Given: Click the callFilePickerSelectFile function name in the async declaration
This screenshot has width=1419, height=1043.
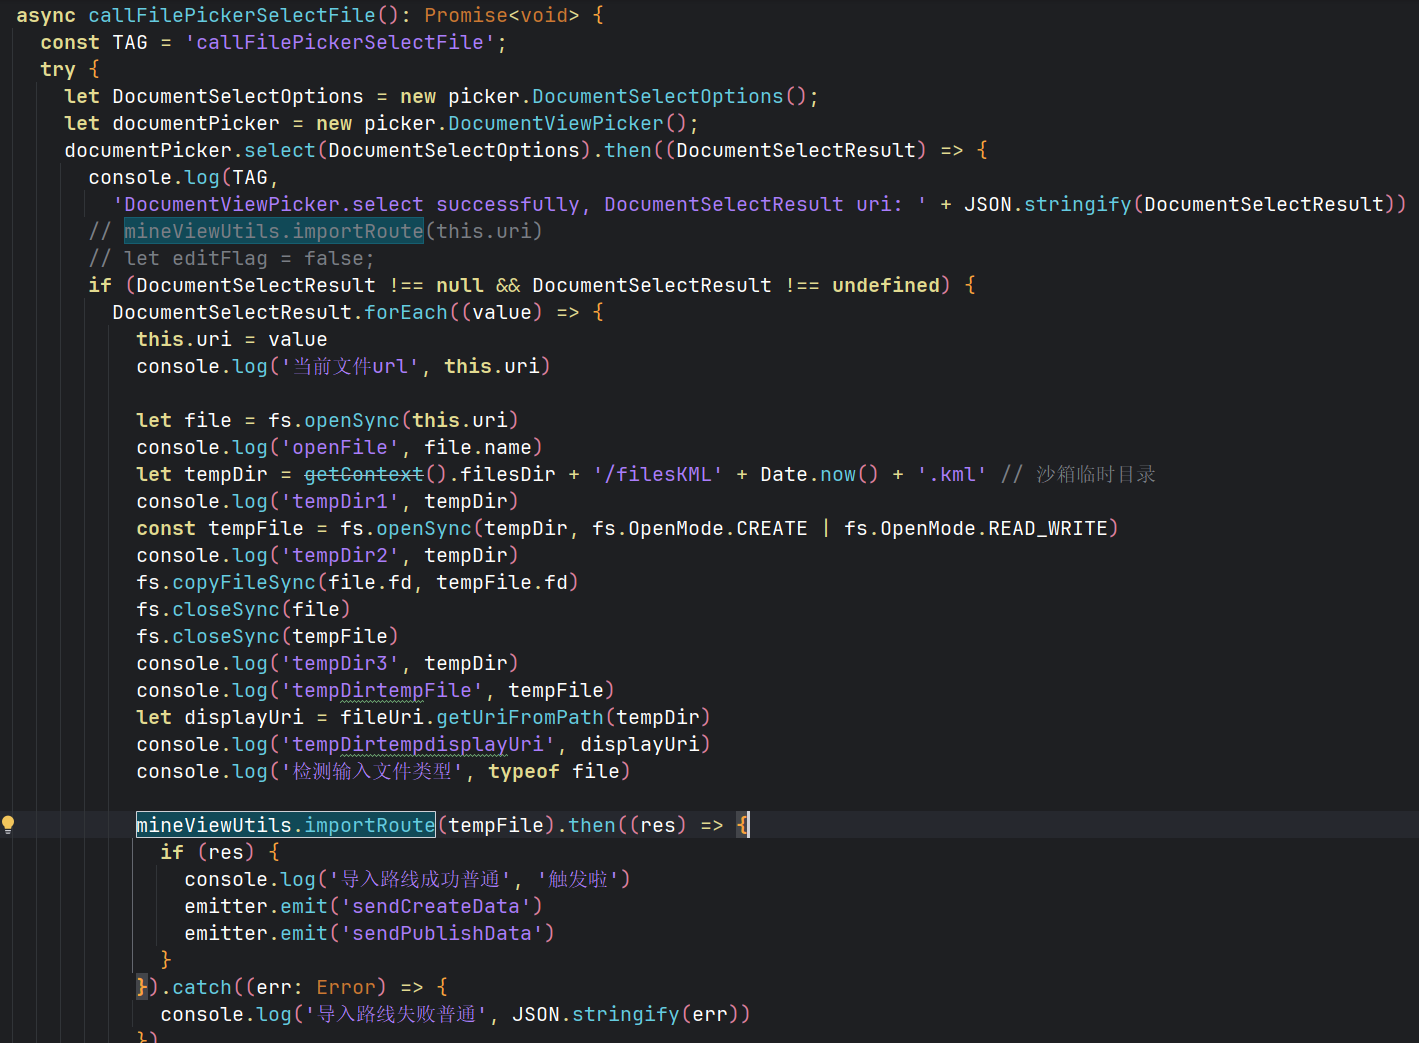Looking at the screenshot, I should click(x=231, y=15).
